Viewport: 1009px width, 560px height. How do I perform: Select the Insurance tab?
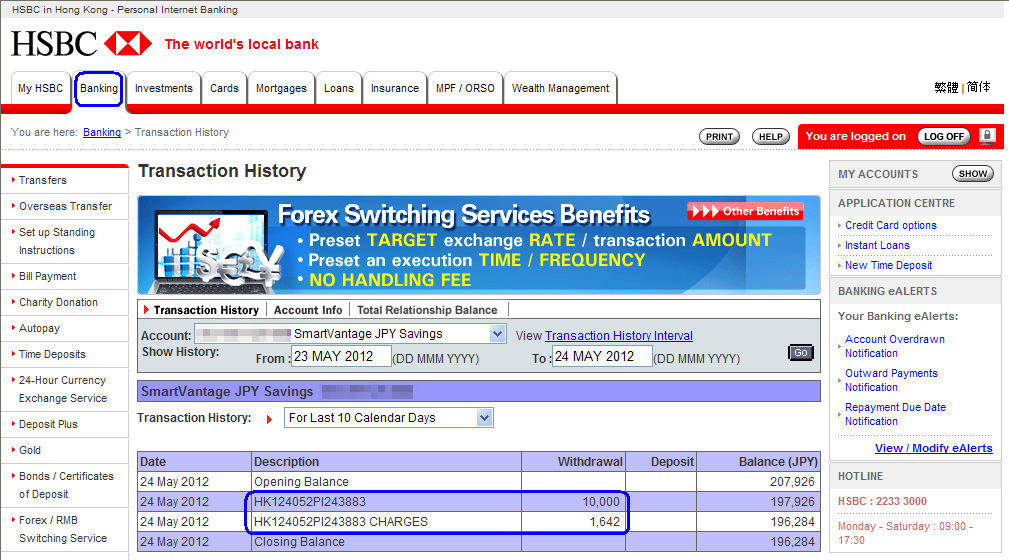[394, 88]
